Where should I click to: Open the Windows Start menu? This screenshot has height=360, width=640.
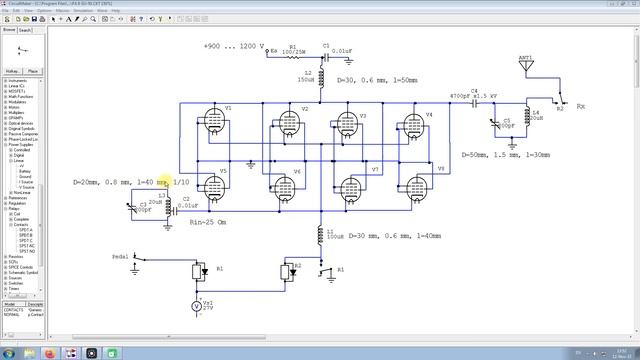(x=9, y=353)
